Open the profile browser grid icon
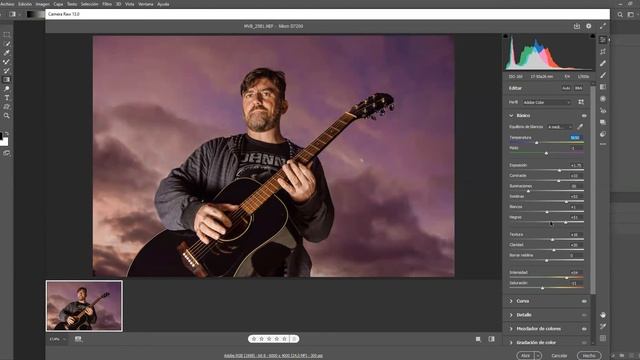 [581, 102]
